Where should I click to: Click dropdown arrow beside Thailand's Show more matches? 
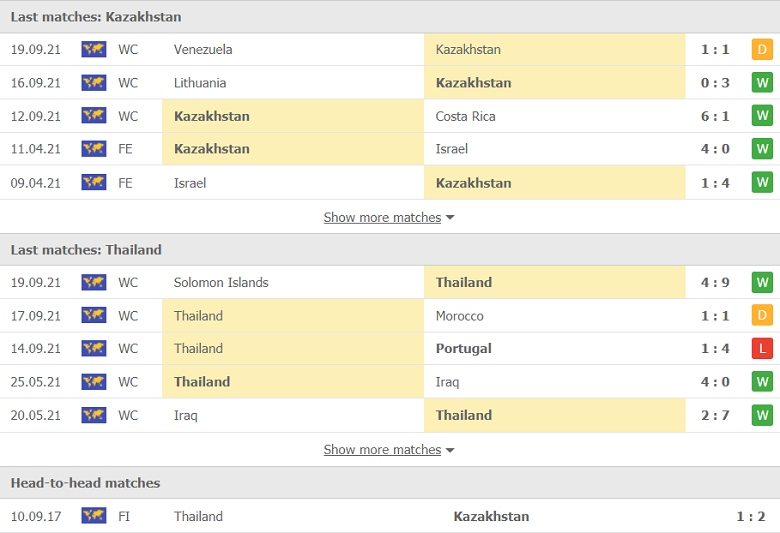[450, 450]
